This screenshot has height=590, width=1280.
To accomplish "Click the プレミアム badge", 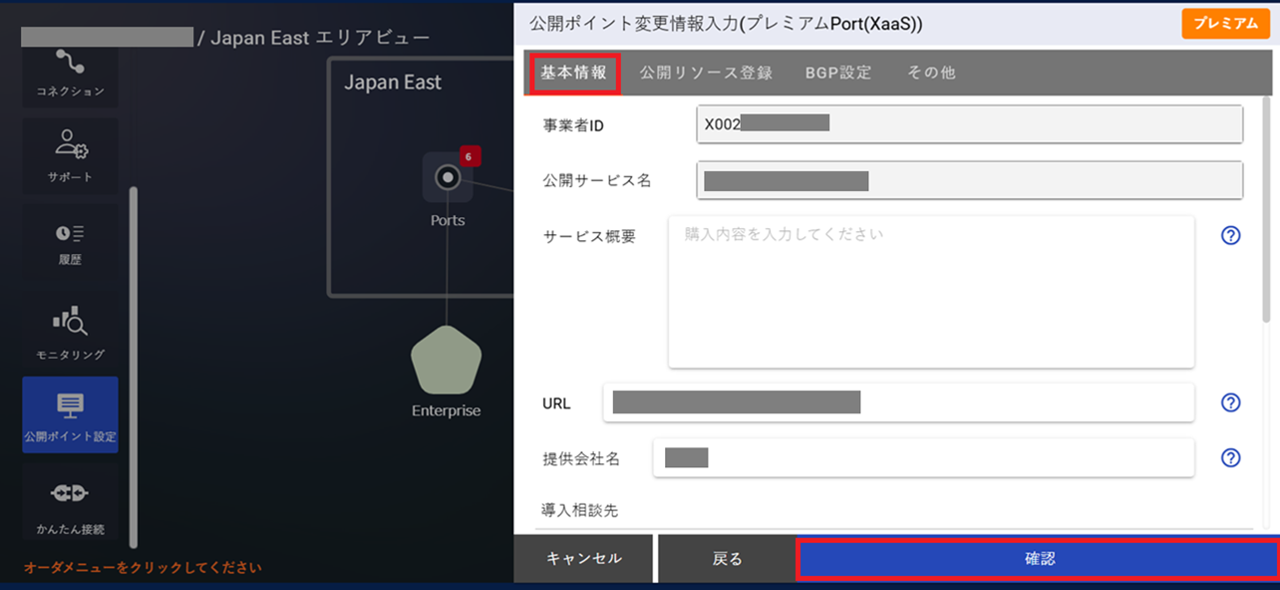I will point(1226,22).
